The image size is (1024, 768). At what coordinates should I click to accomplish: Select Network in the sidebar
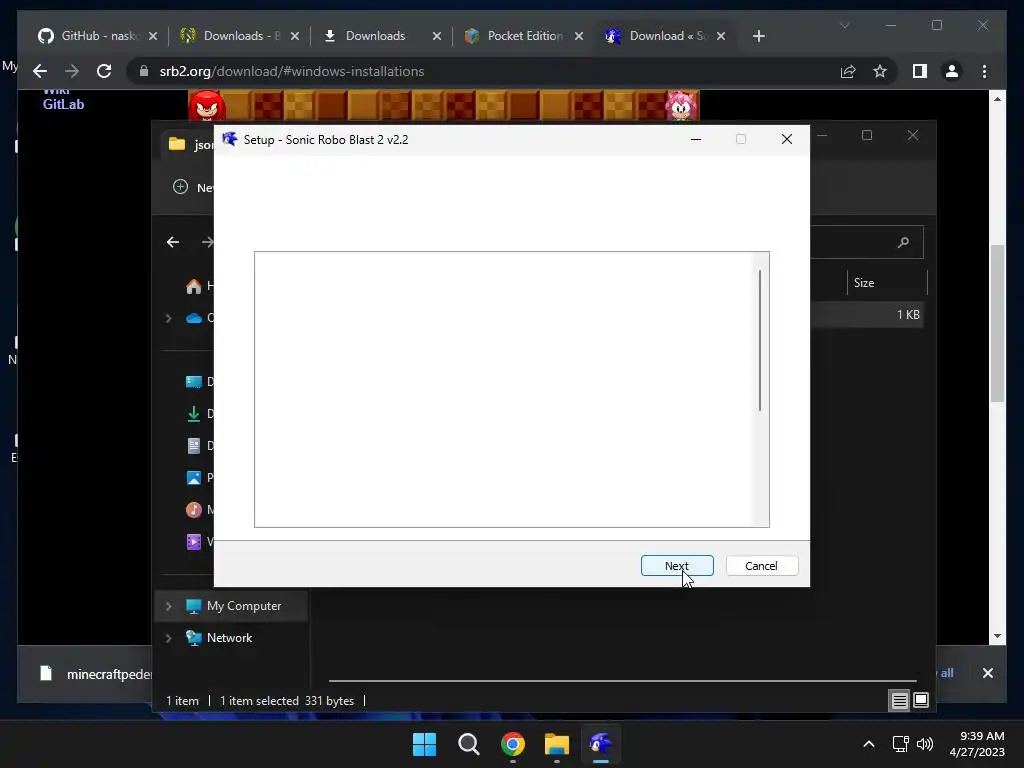229,638
